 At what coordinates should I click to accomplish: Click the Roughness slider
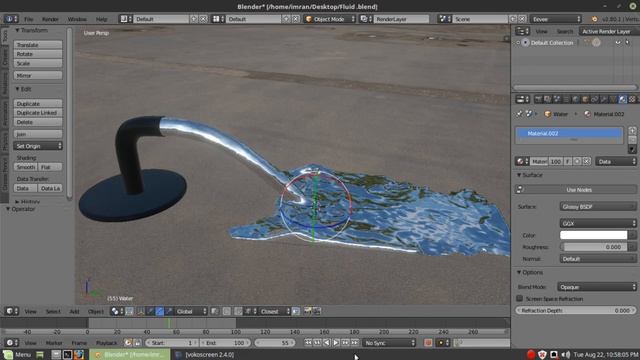[x=594, y=247]
